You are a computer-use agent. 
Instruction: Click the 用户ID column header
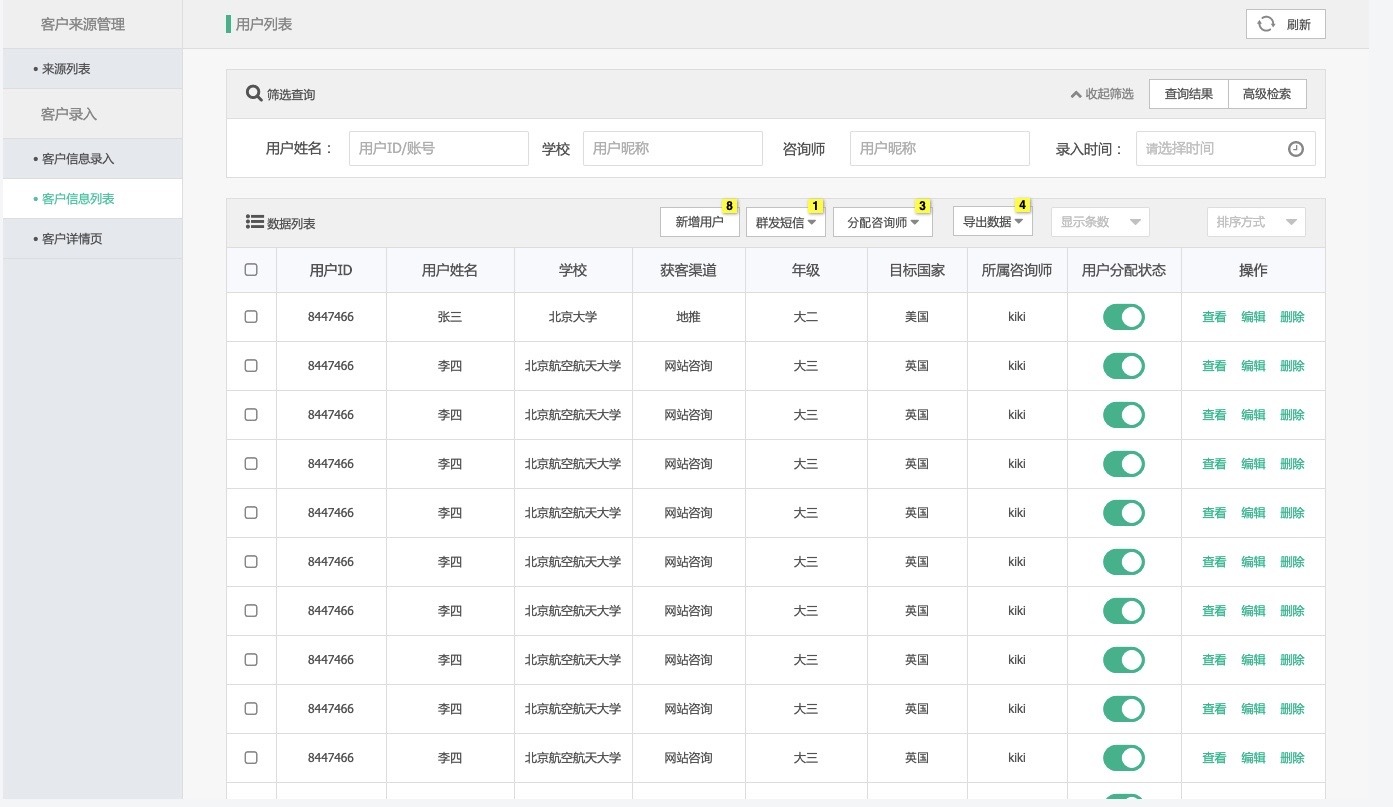coord(331,270)
